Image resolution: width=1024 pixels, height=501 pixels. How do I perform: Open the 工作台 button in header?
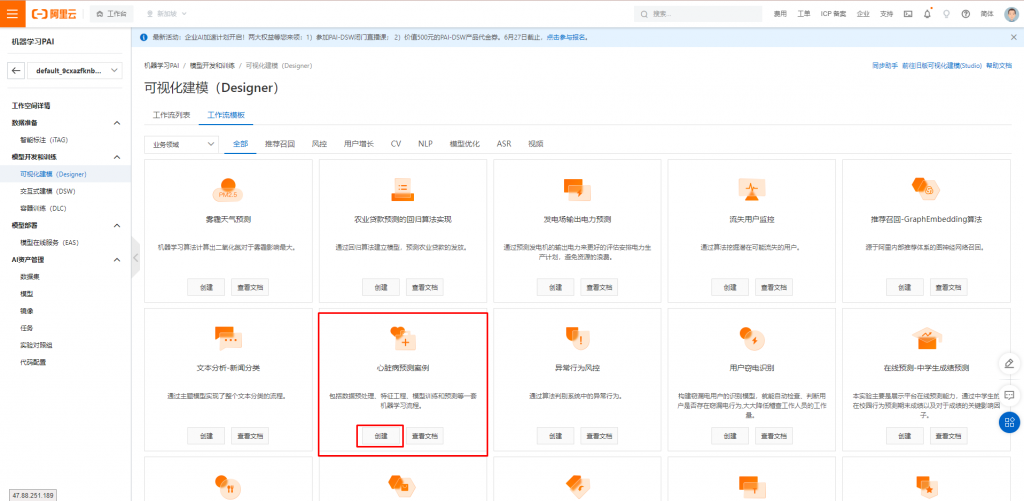(x=112, y=14)
